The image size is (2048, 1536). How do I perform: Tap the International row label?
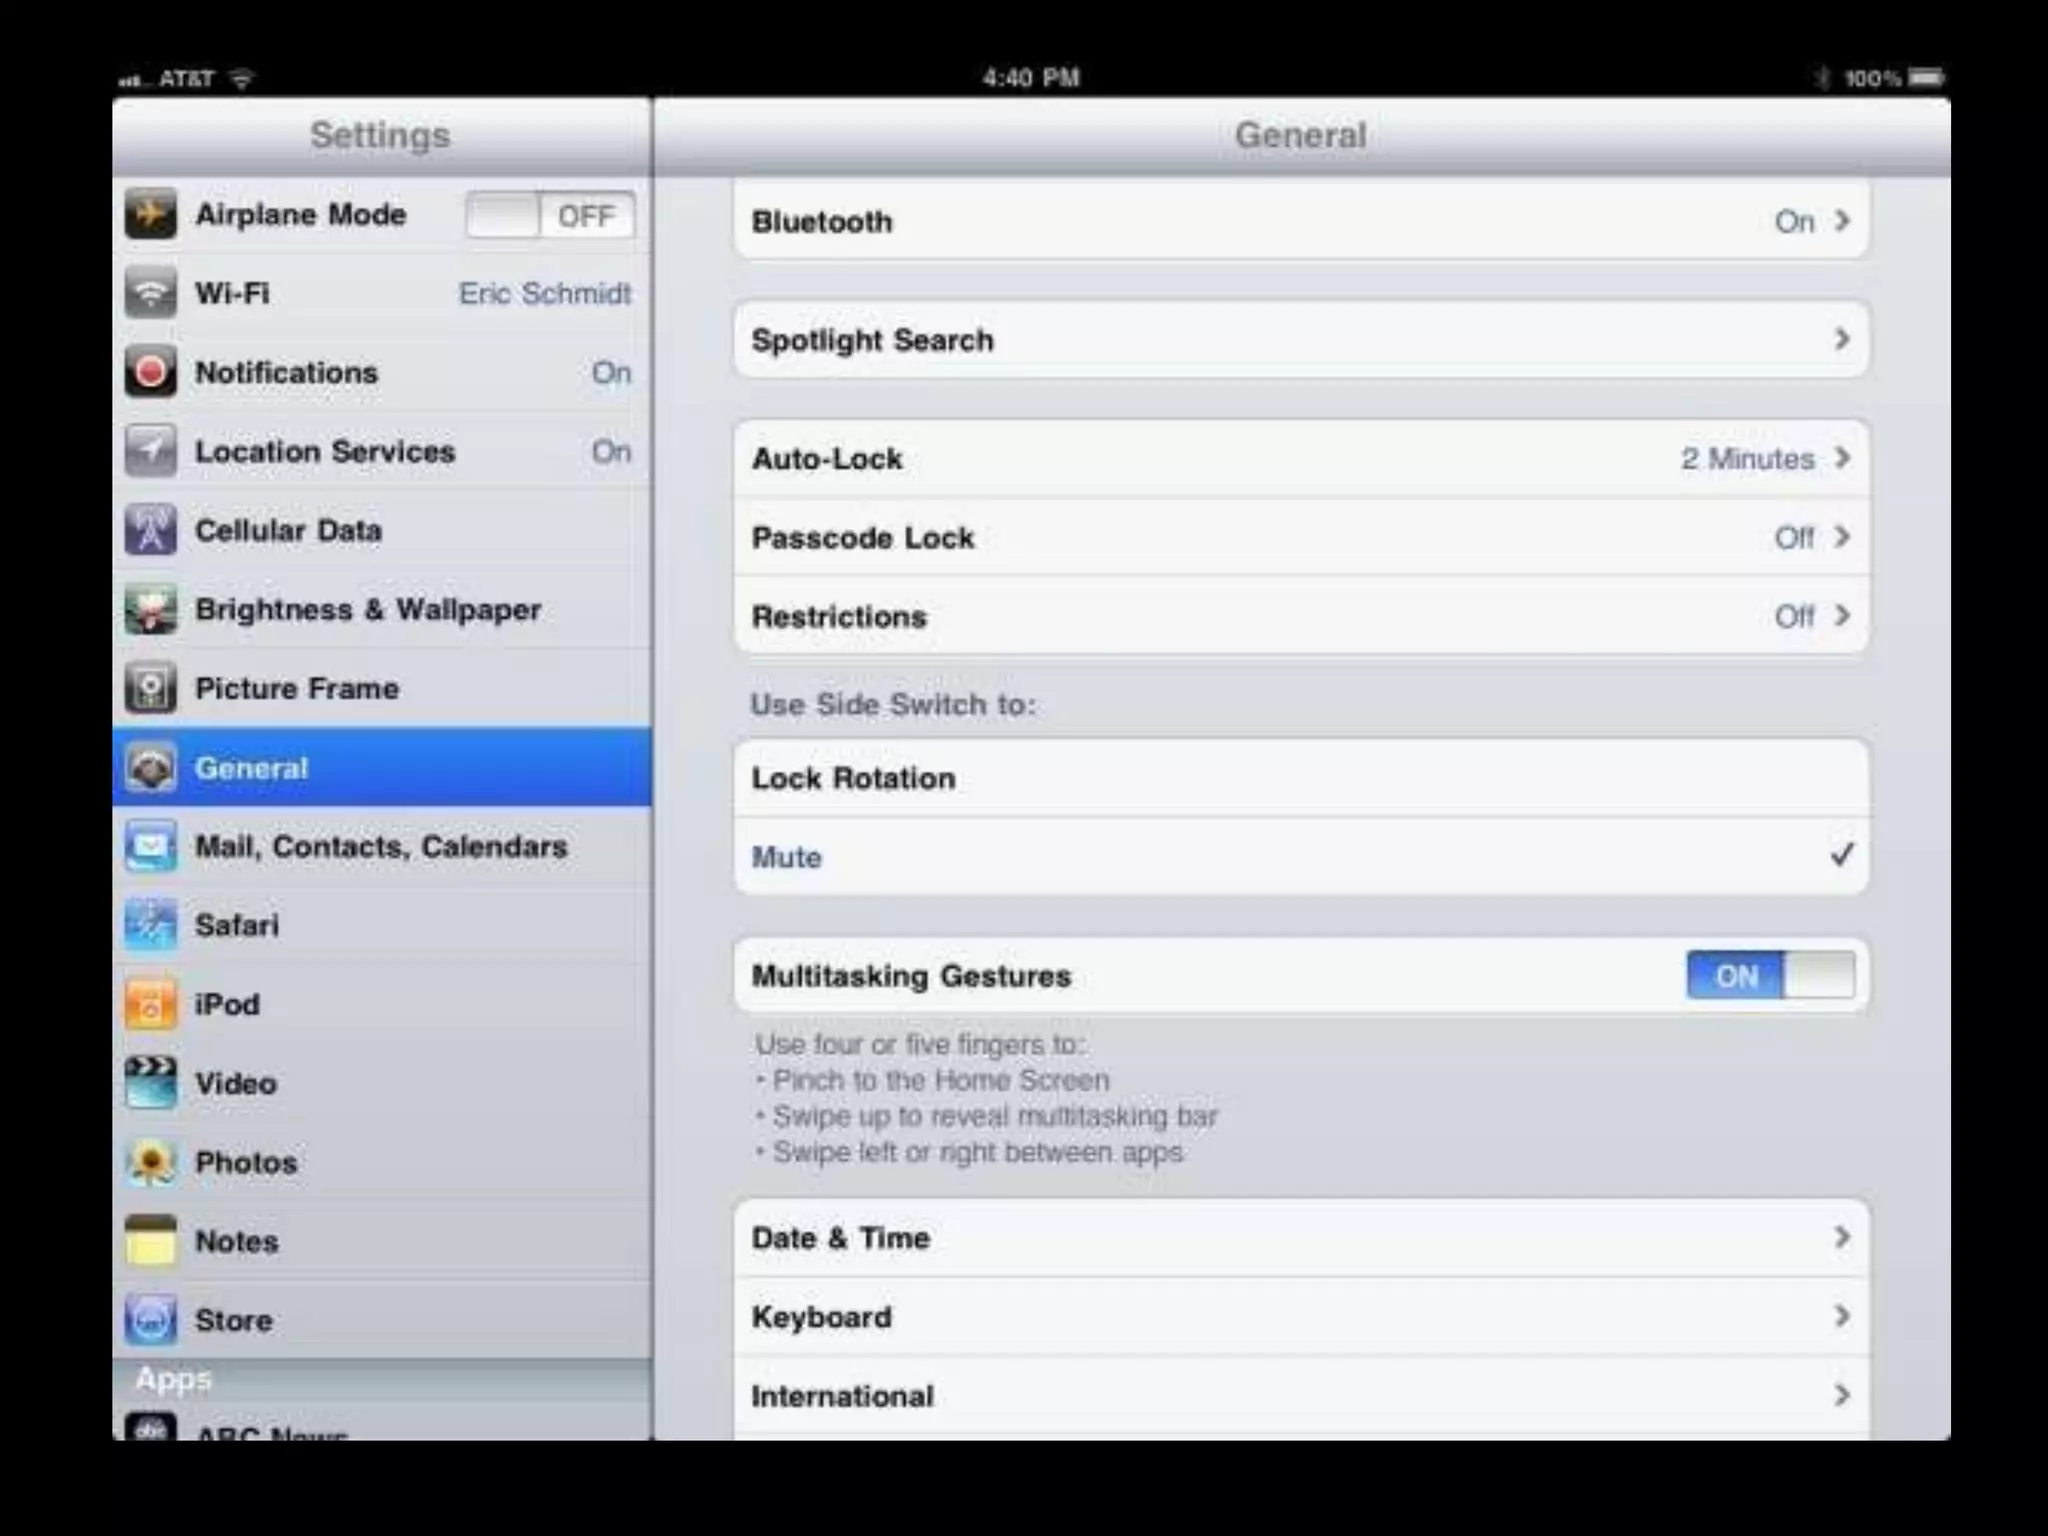pos(843,1396)
